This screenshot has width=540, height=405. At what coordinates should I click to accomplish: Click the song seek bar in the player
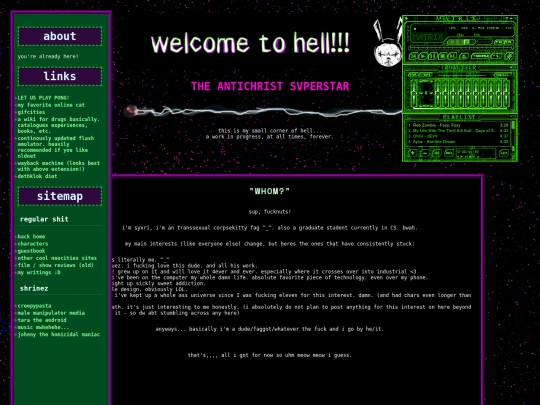click(461, 48)
